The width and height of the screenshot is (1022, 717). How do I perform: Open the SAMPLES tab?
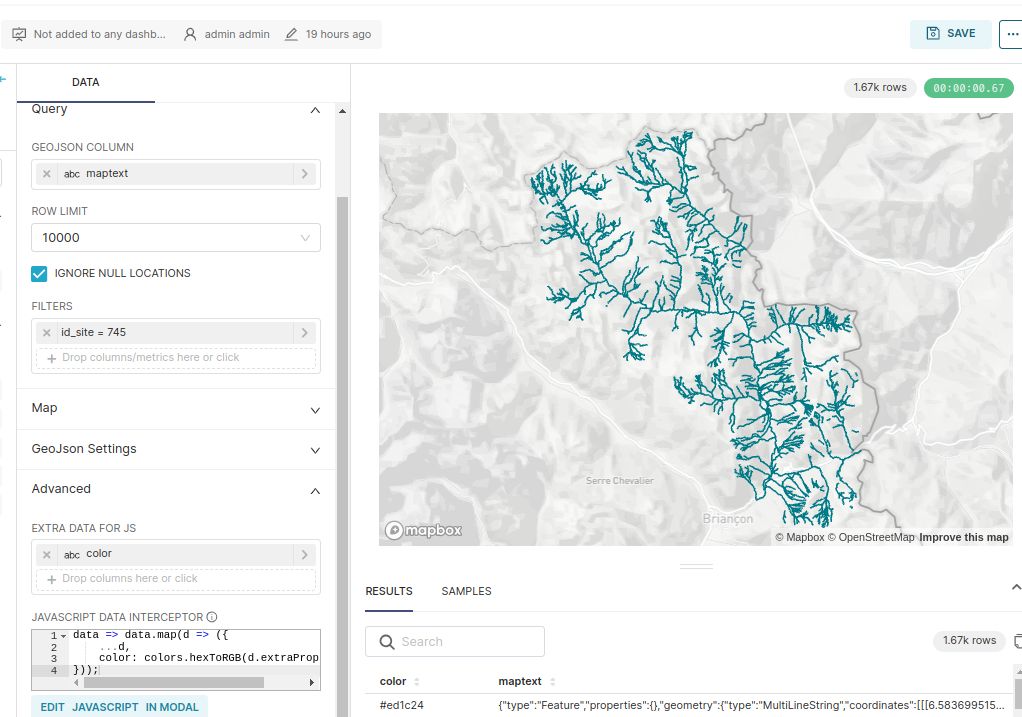click(467, 591)
